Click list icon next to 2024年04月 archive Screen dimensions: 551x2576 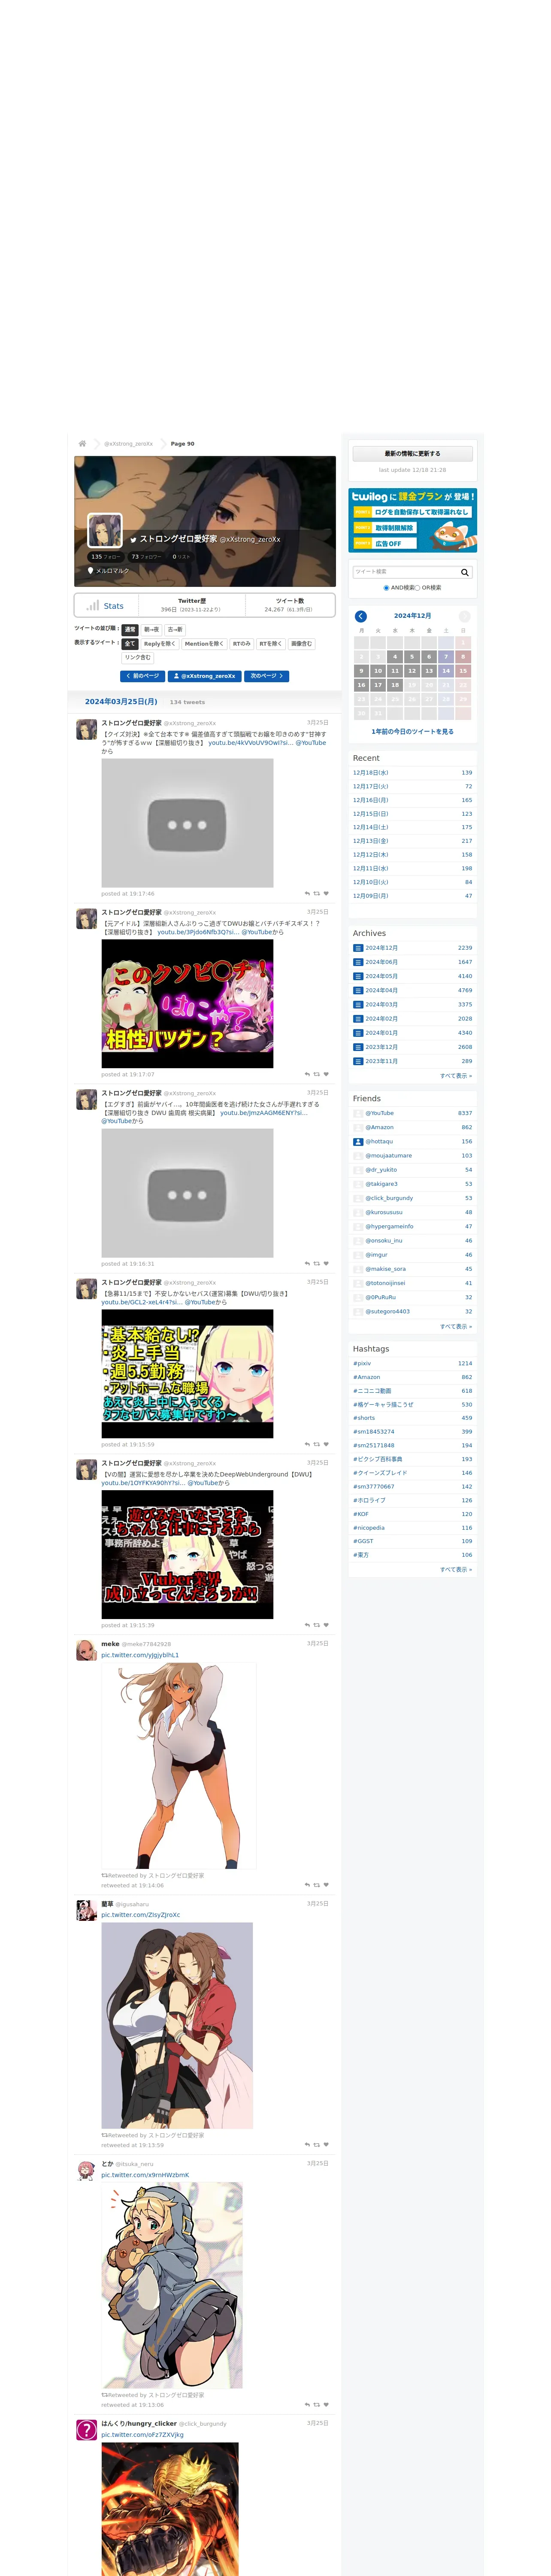[358, 990]
